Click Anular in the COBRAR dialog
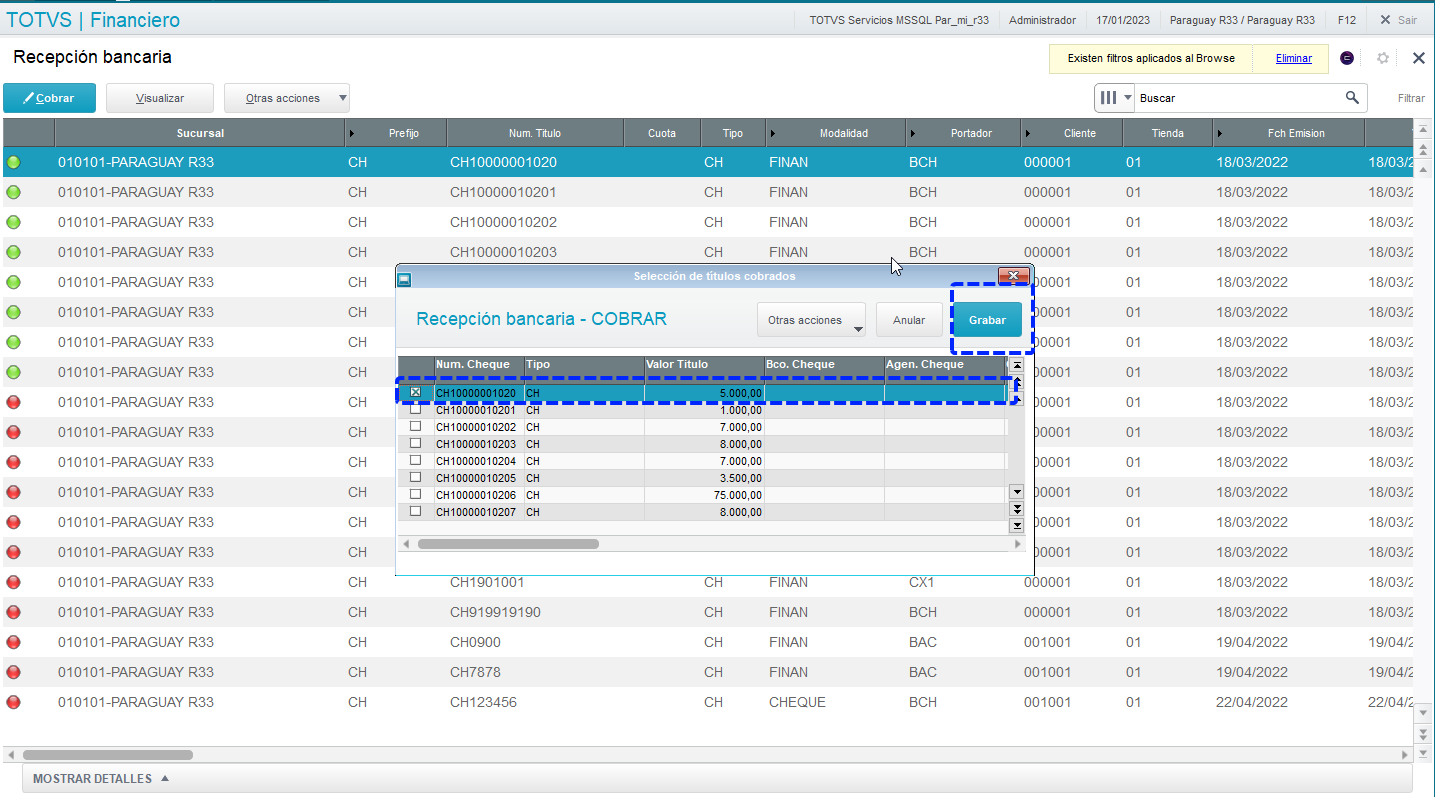This screenshot has height=797, width=1435. 909,320
